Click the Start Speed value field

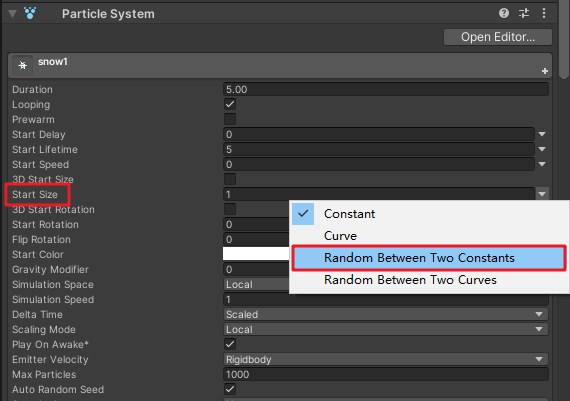[x=379, y=164]
